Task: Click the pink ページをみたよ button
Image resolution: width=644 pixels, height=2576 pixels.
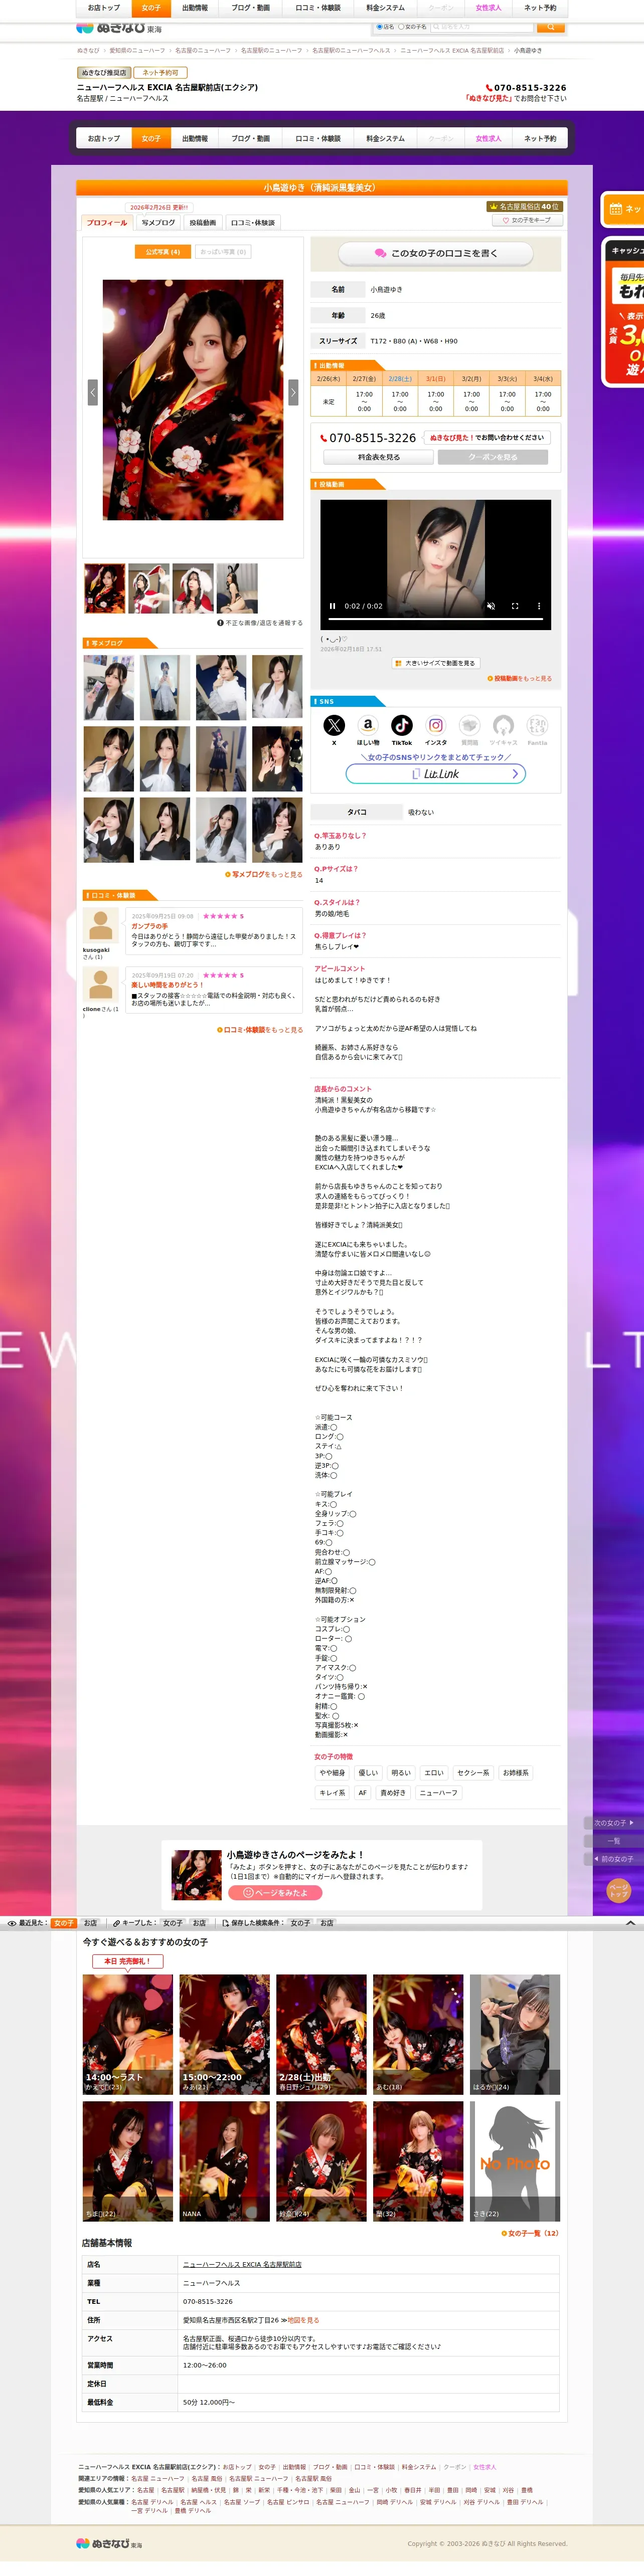Action: click(x=275, y=1892)
